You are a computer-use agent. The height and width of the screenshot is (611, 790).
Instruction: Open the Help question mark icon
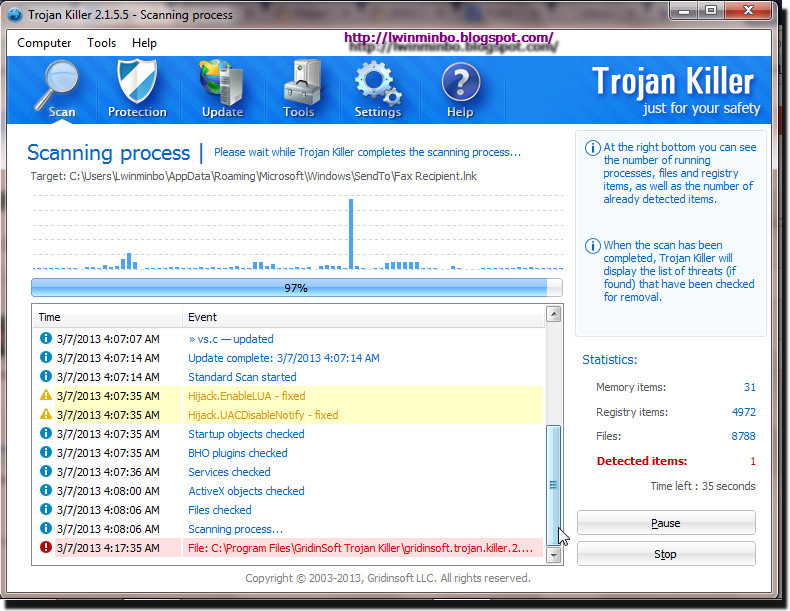coord(460,89)
